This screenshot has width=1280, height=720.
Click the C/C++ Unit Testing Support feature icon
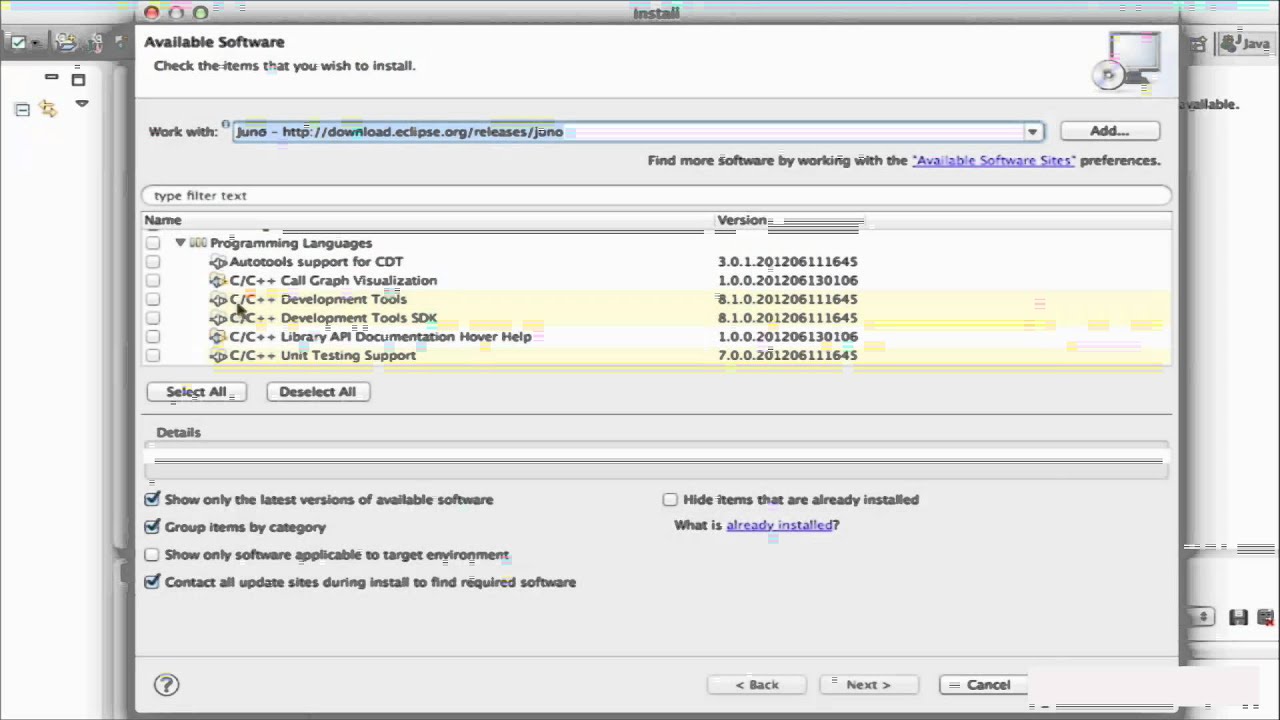pos(218,356)
